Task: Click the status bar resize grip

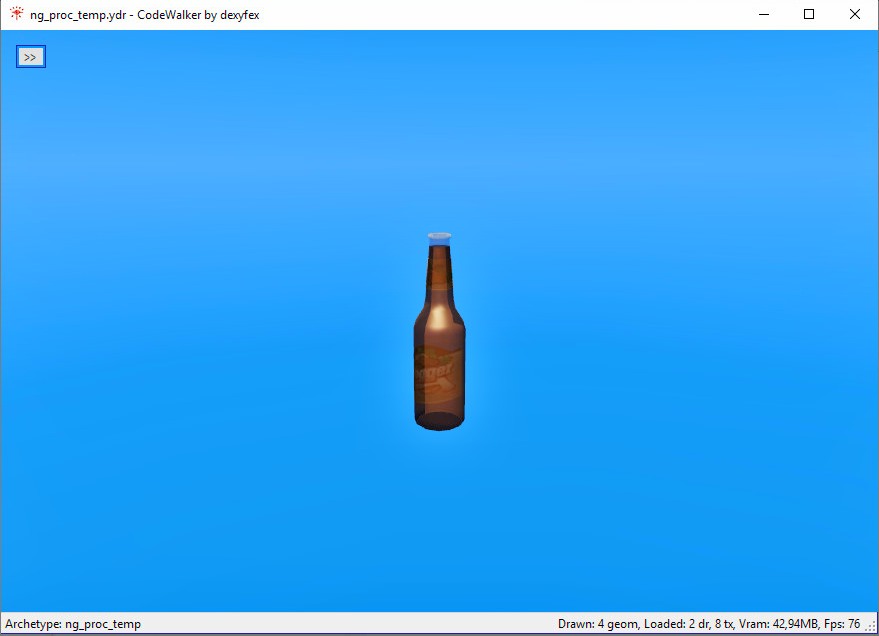Action: click(x=872, y=628)
